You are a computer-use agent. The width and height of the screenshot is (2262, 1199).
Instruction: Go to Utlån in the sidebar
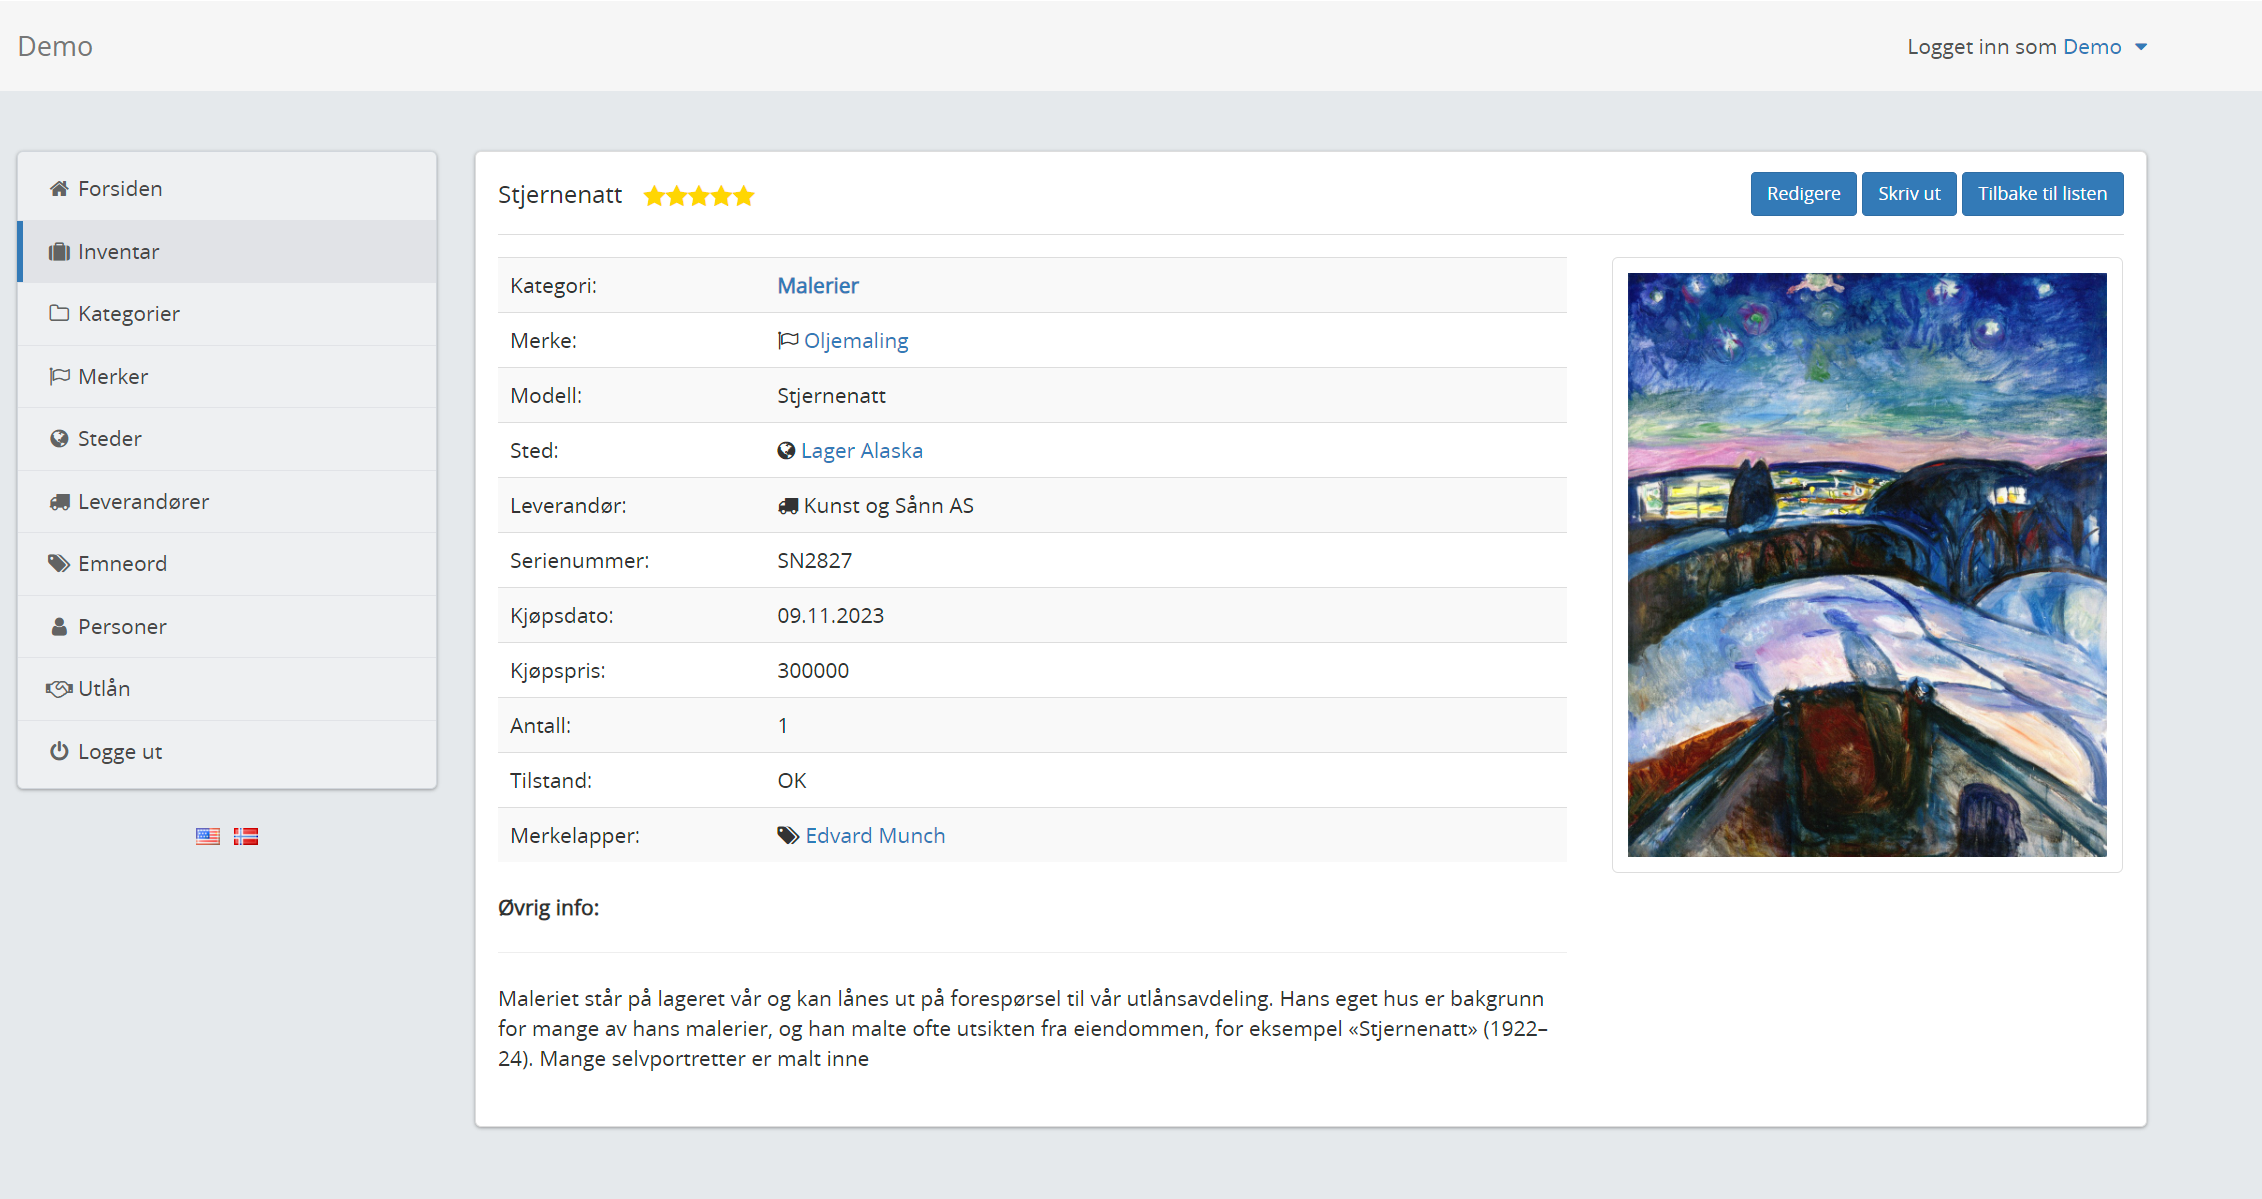pos(227,689)
